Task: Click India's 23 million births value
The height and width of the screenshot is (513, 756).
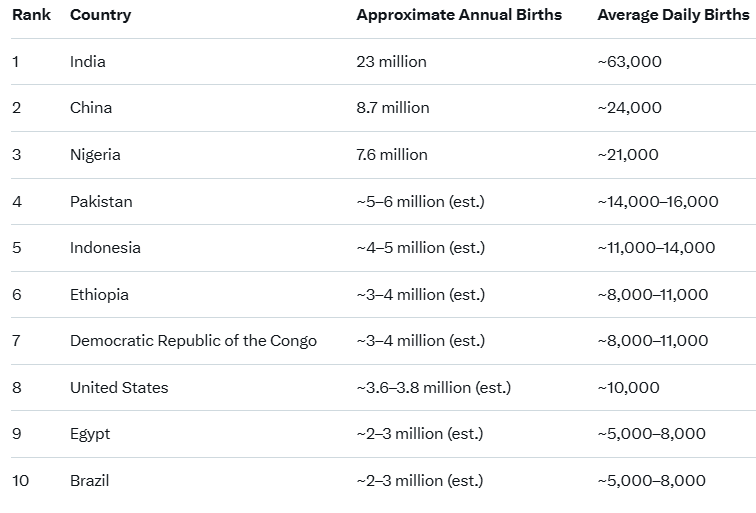Action: [391, 62]
